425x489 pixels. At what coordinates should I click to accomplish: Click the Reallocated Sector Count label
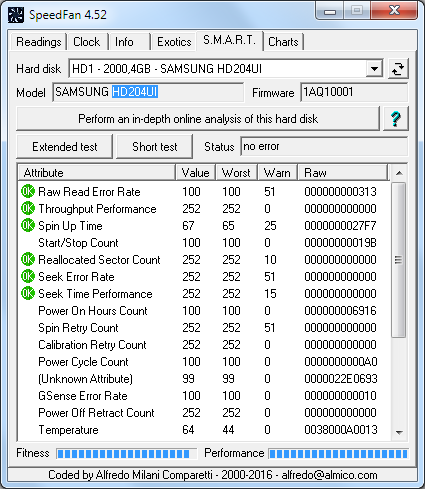pos(99,260)
